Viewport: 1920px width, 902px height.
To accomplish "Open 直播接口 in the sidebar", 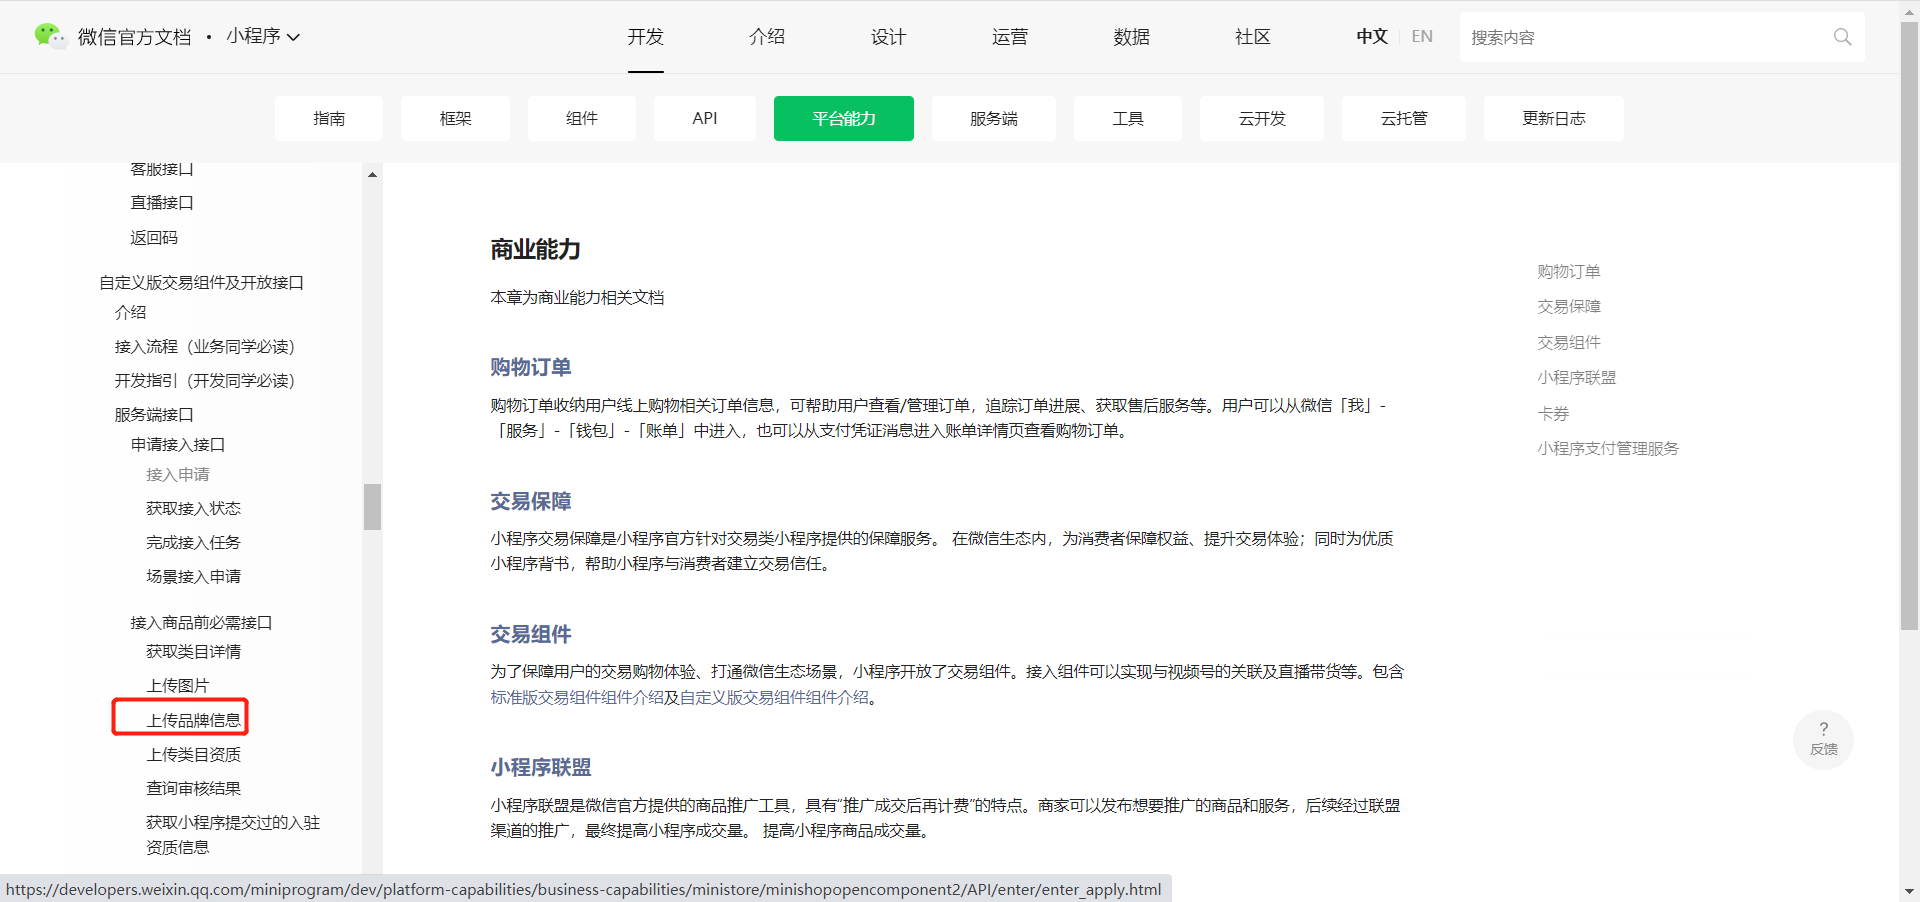I will point(162,202).
